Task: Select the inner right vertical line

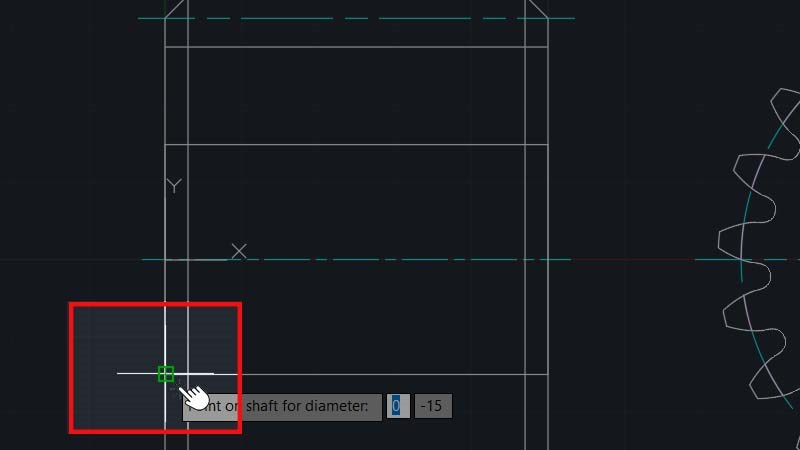Action: (x=525, y=224)
